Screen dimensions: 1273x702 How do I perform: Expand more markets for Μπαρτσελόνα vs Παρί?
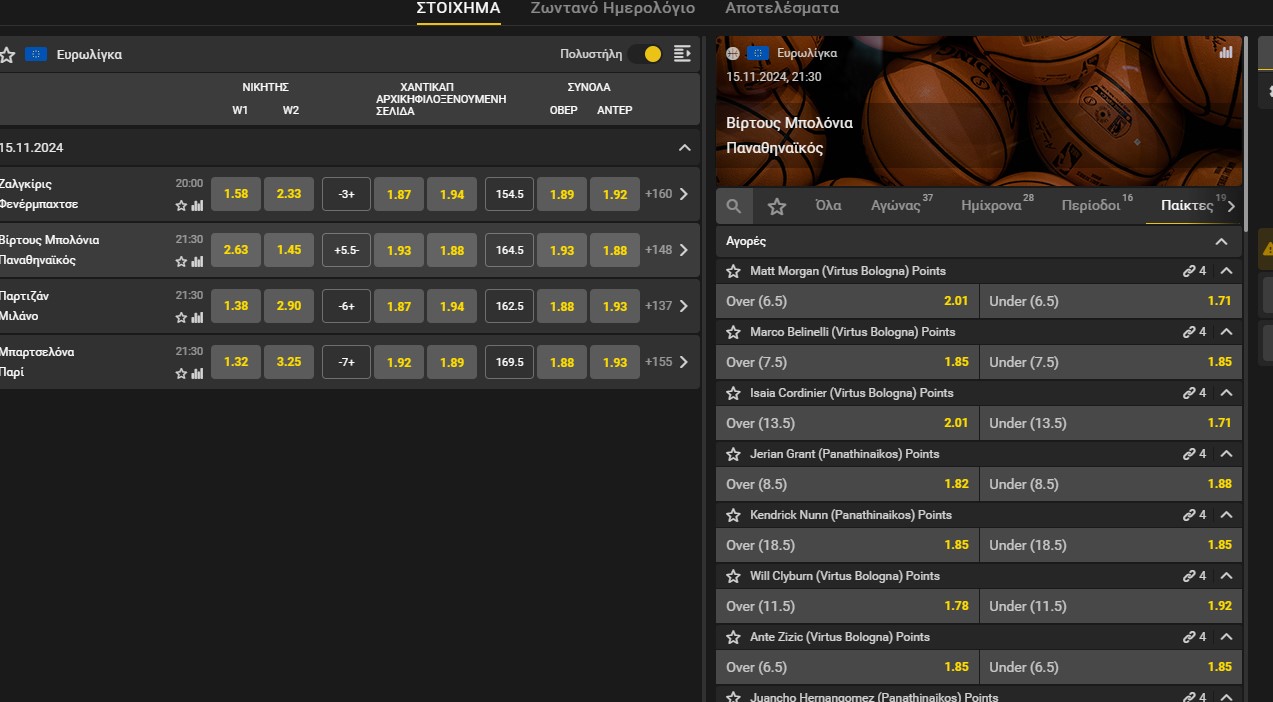(x=684, y=362)
